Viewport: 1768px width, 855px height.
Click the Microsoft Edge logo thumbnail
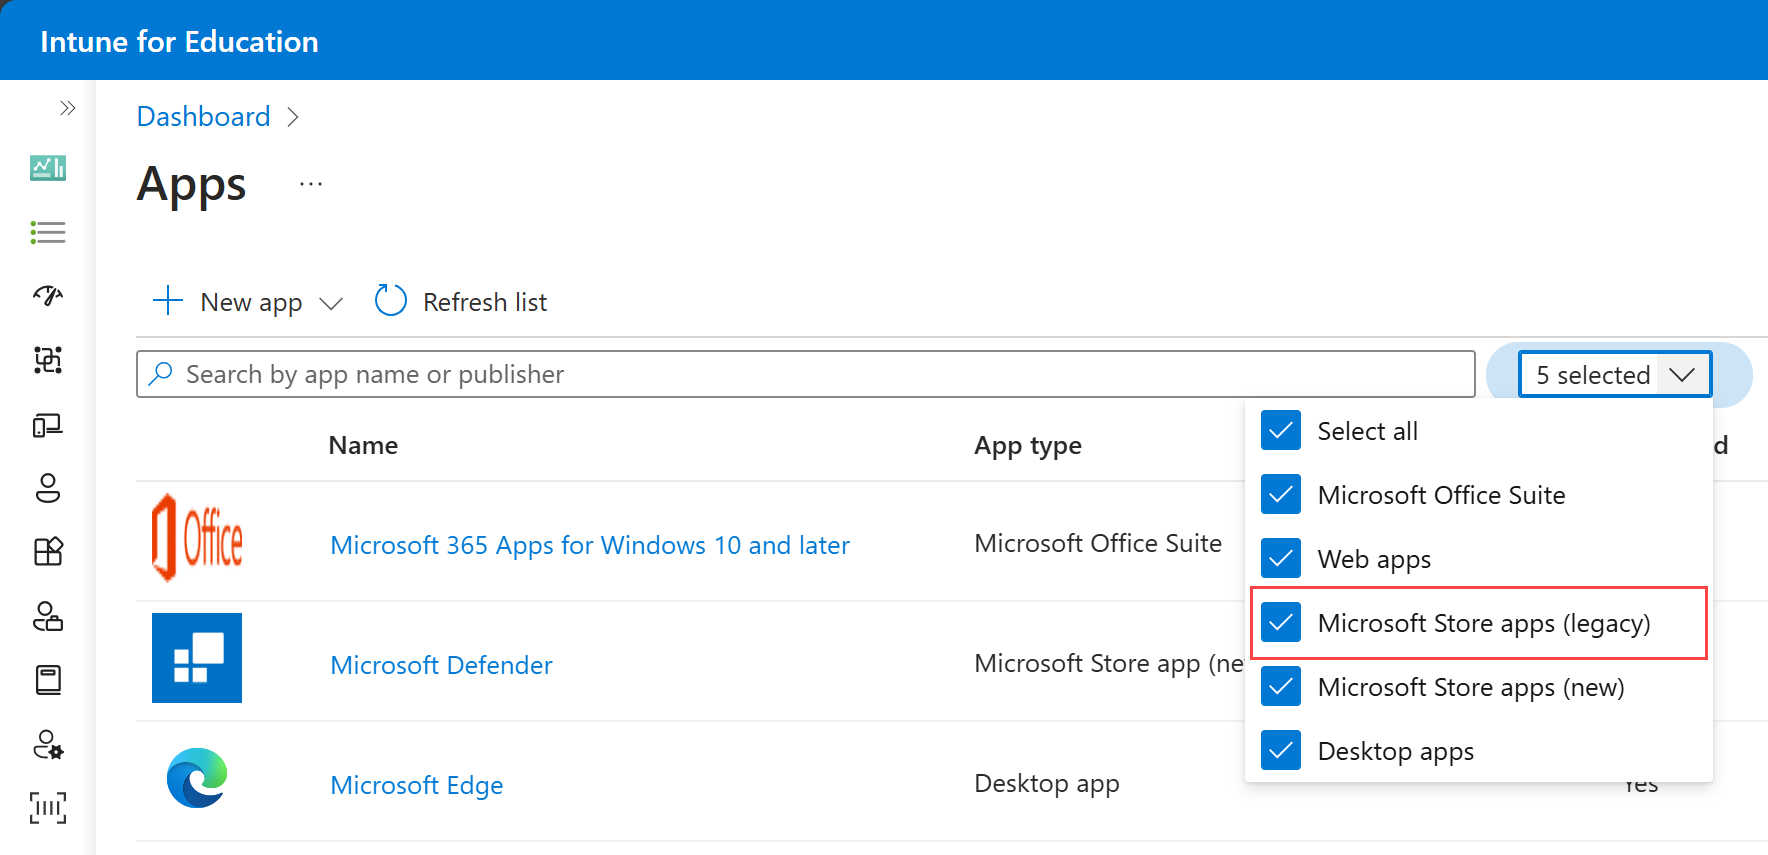(x=197, y=778)
